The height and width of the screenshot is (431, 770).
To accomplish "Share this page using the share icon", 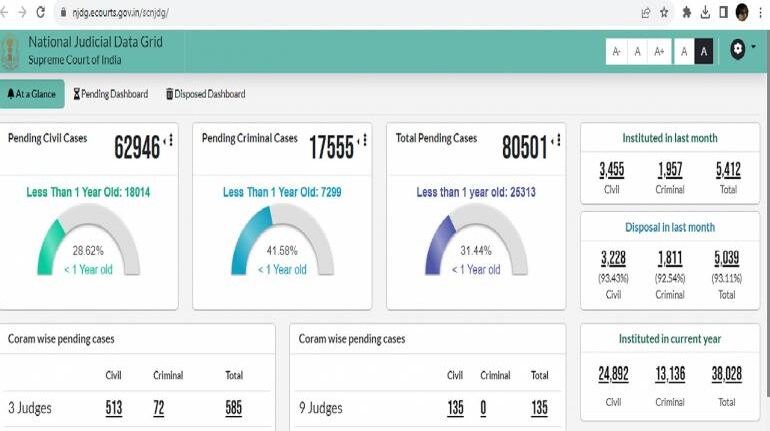I will point(646,13).
